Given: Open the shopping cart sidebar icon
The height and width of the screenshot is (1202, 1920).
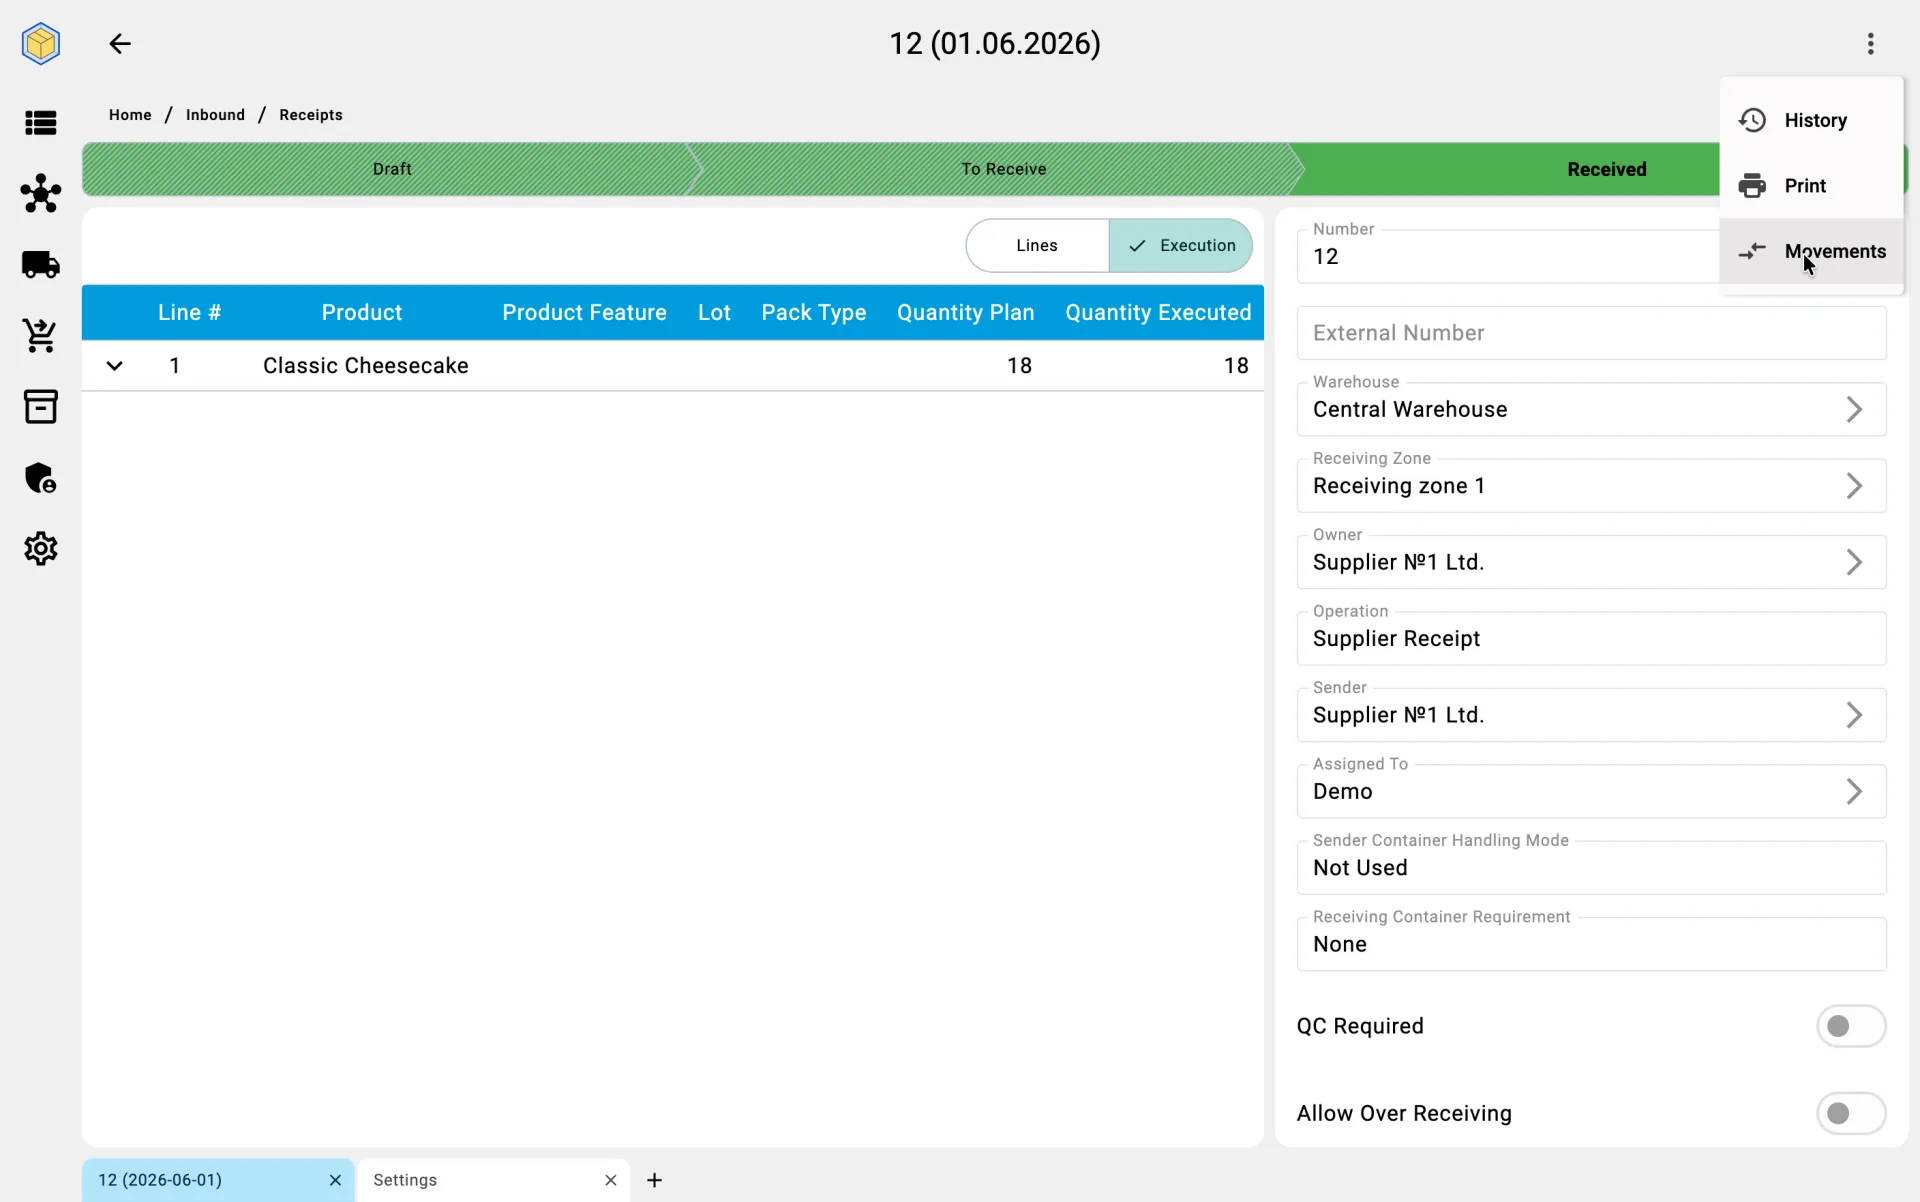Looking at the screenshot, I should click(41, 336).
